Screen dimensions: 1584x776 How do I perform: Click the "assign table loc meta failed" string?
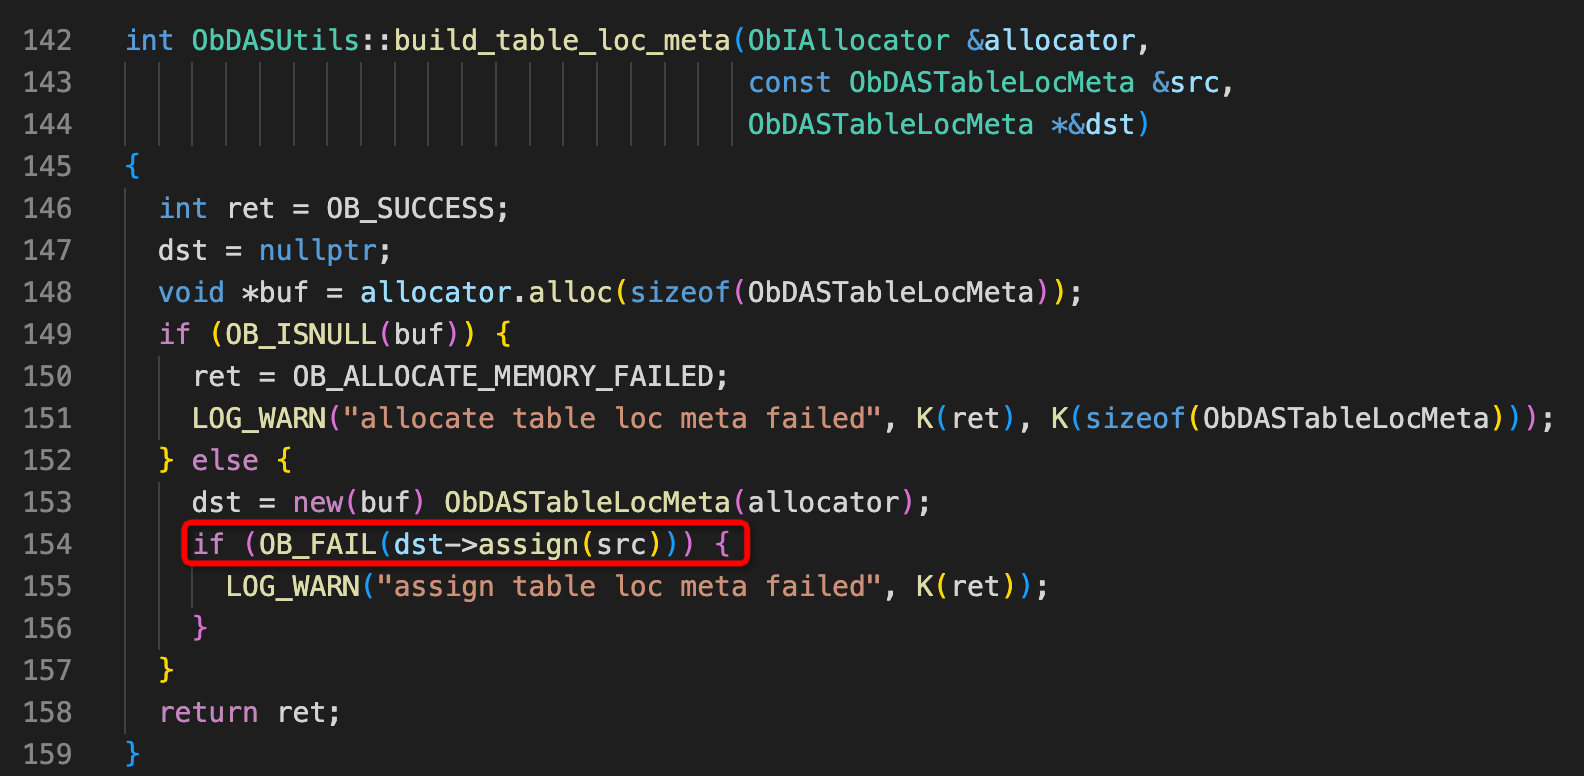pyautogui.click(x=629, y=586)
